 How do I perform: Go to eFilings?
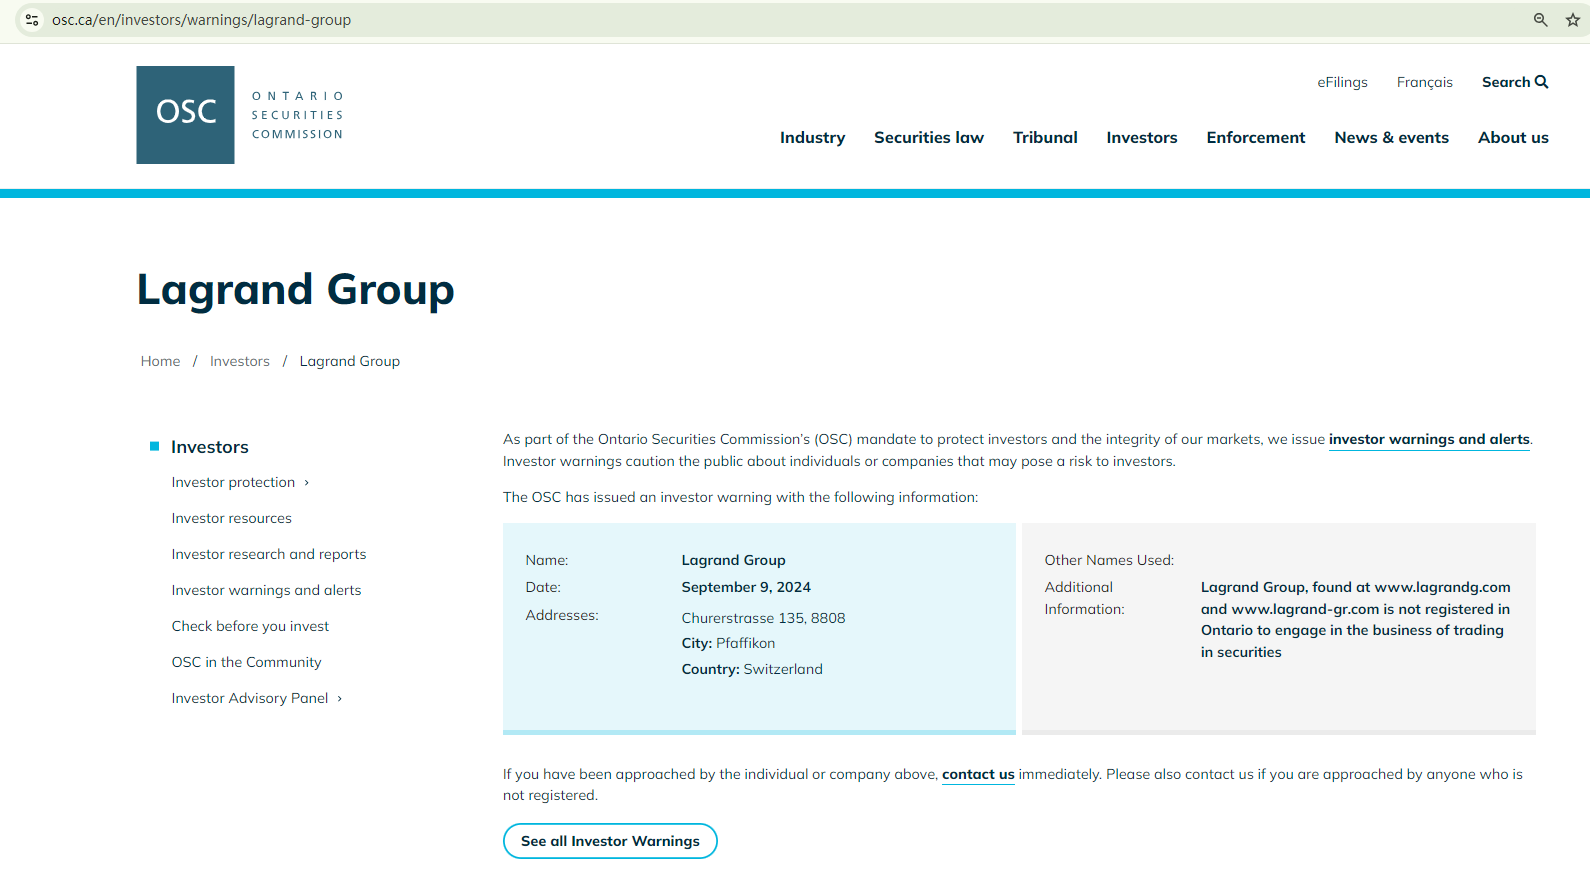tap(1342, 82)
